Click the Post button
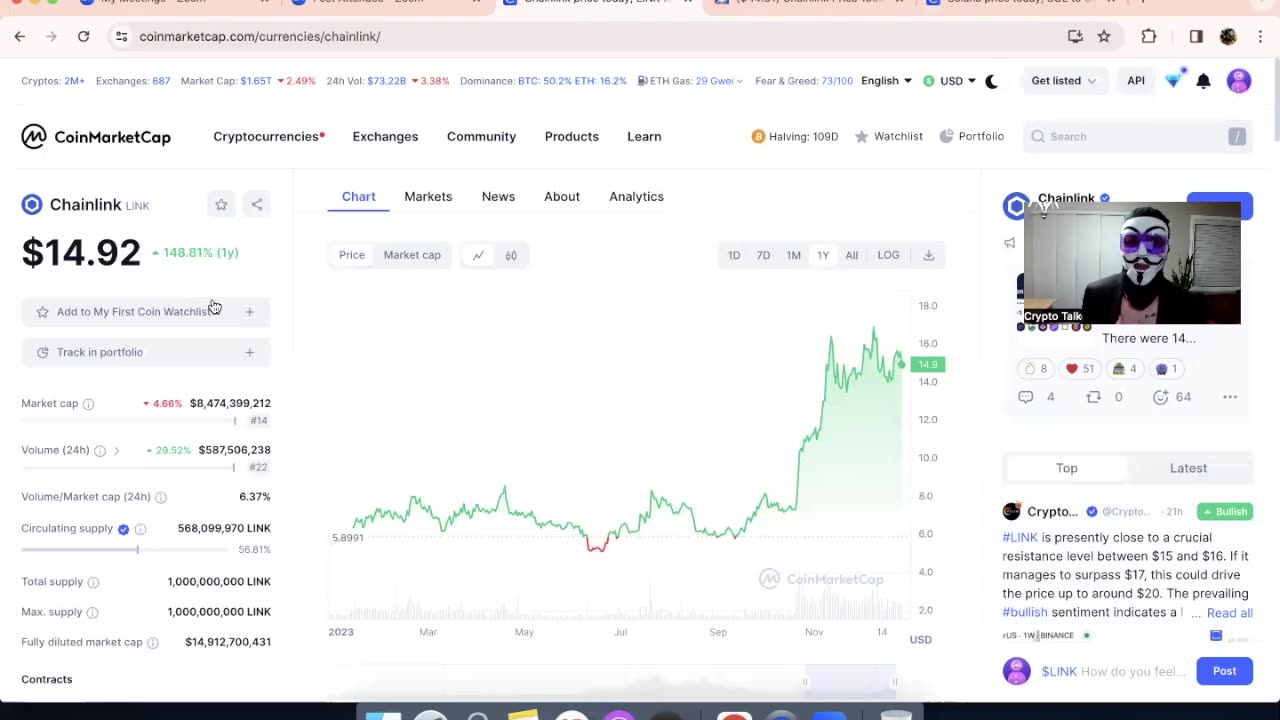This screenshot has height=720, width=1280. click(1224, 671)
